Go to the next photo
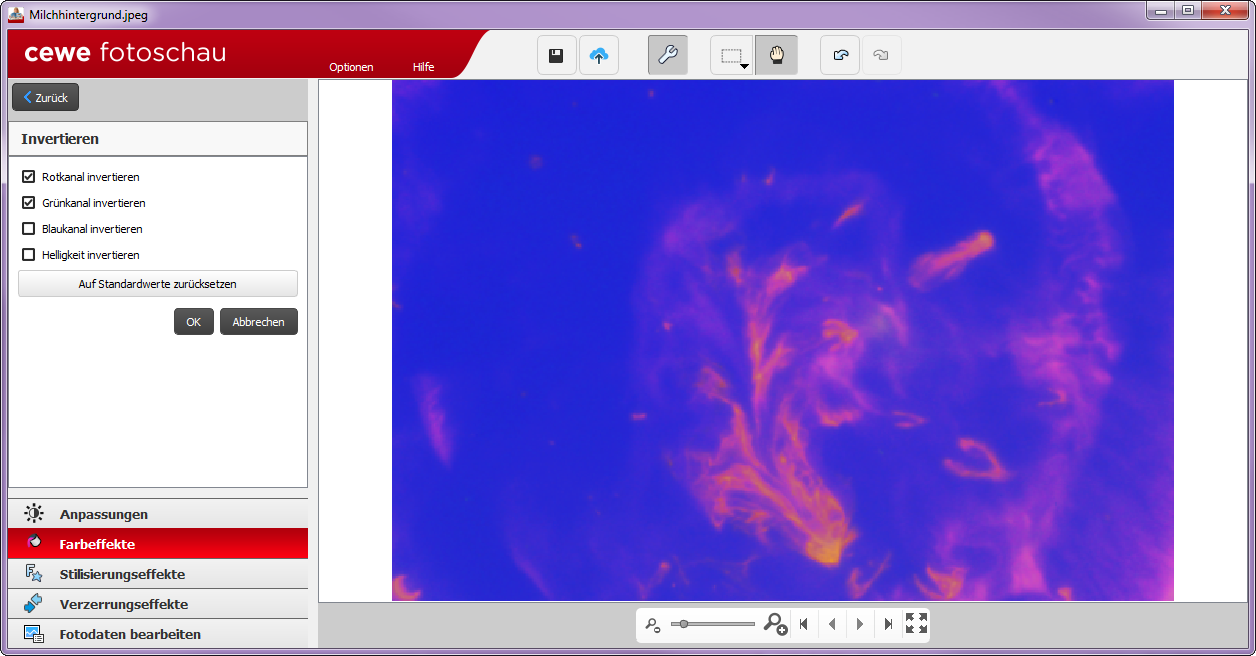The height and width of the screenshot is (656, 1256). pos(860,624)
